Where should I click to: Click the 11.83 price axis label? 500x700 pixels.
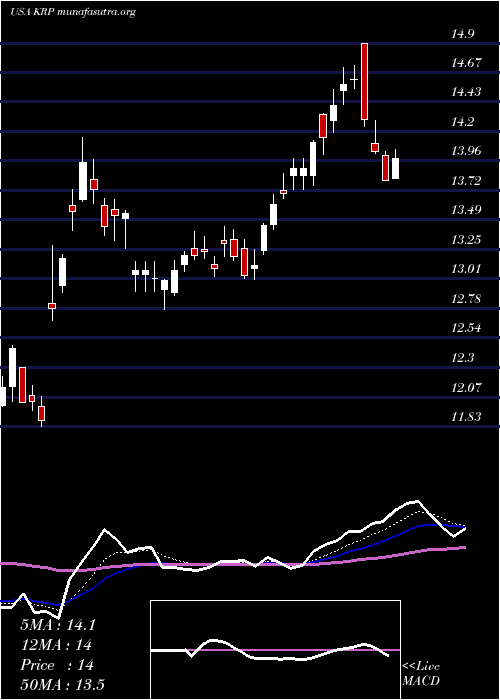coord(467,417)
